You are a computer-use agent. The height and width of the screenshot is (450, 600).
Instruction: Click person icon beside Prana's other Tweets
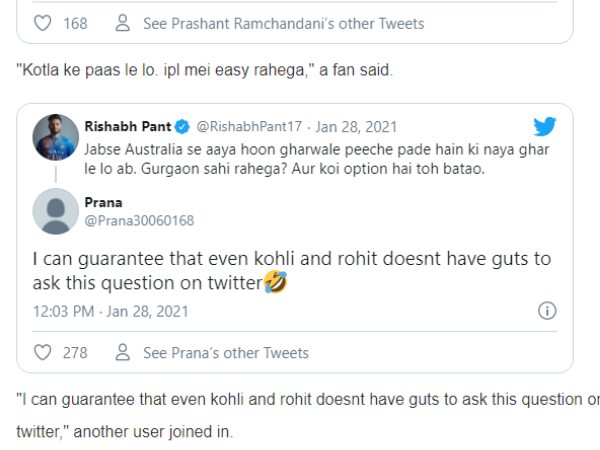pyautogui.click(x=123, y=352)
